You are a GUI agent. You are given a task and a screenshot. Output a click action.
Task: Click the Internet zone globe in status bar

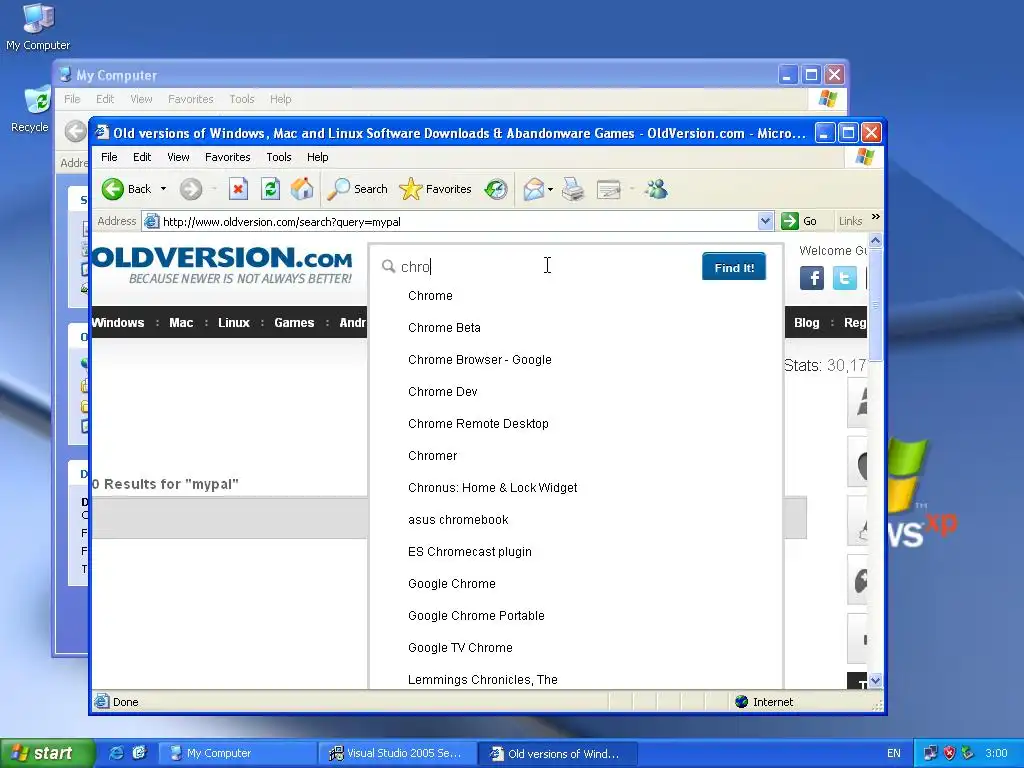[x=741, y=702]
